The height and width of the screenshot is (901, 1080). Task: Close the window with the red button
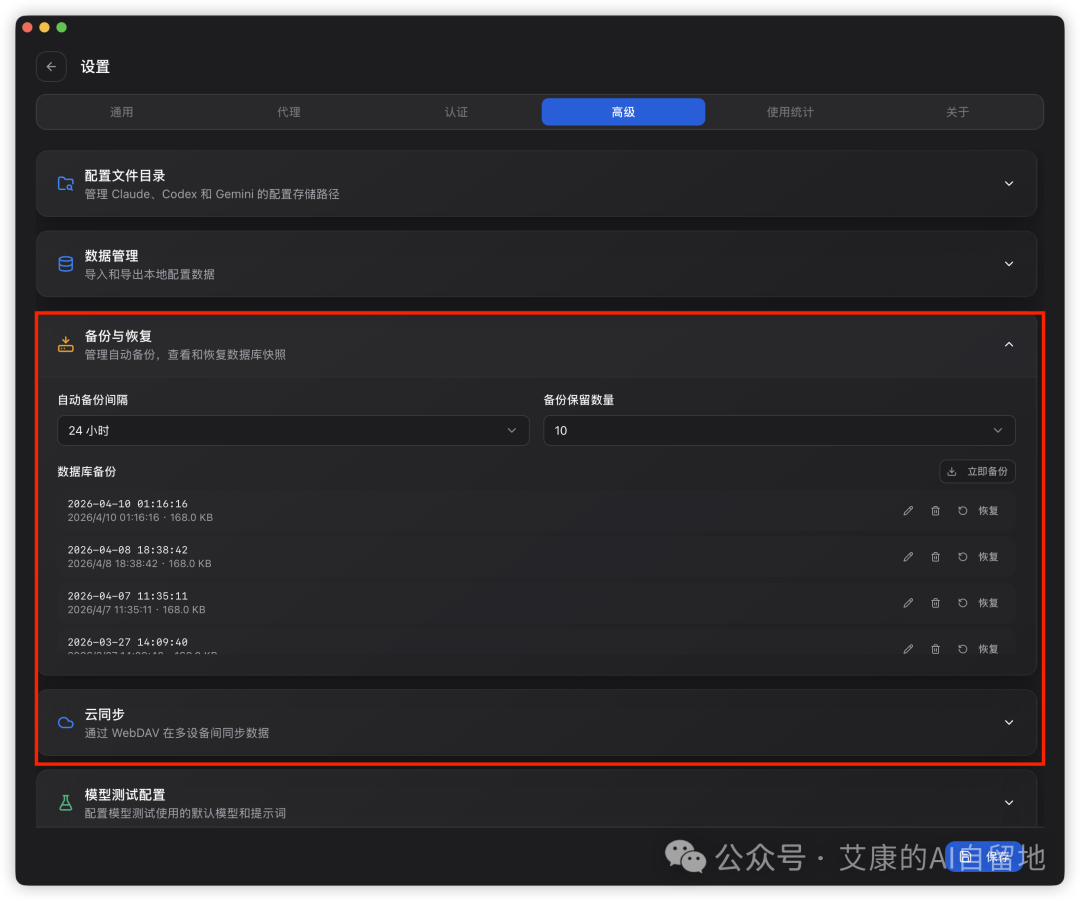pos(28,28)
